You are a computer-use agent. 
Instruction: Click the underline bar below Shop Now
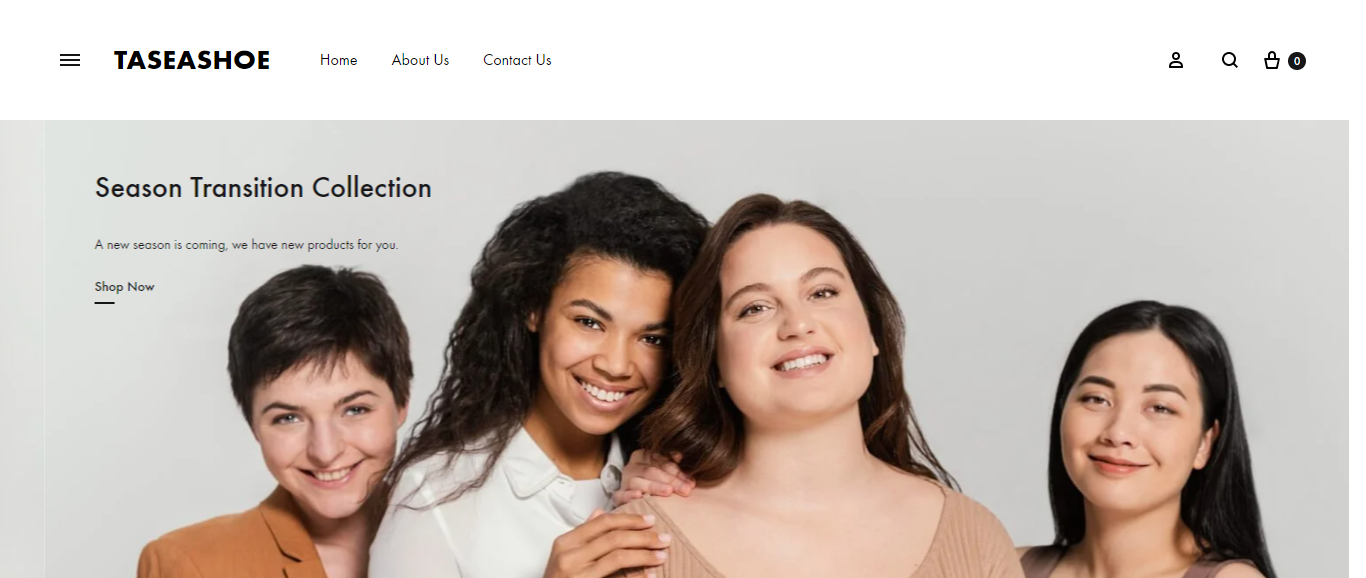[105, 303]
